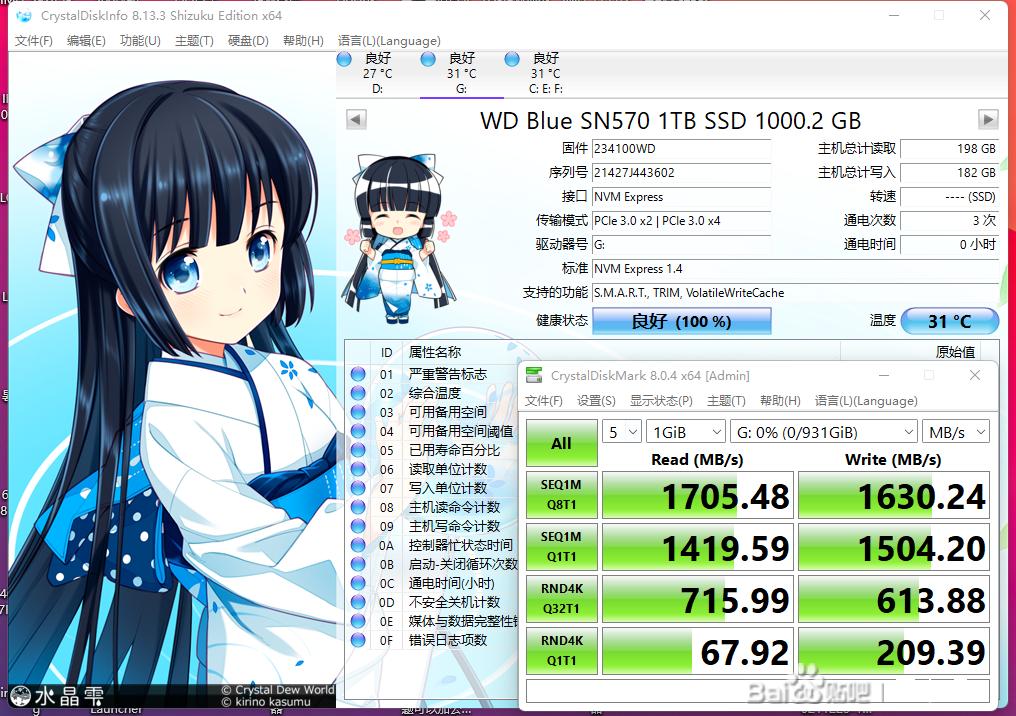Click status orb of attribute 01 严重警告标志
The height and width of the screenshot is (716, 1016).
point(358,374)
